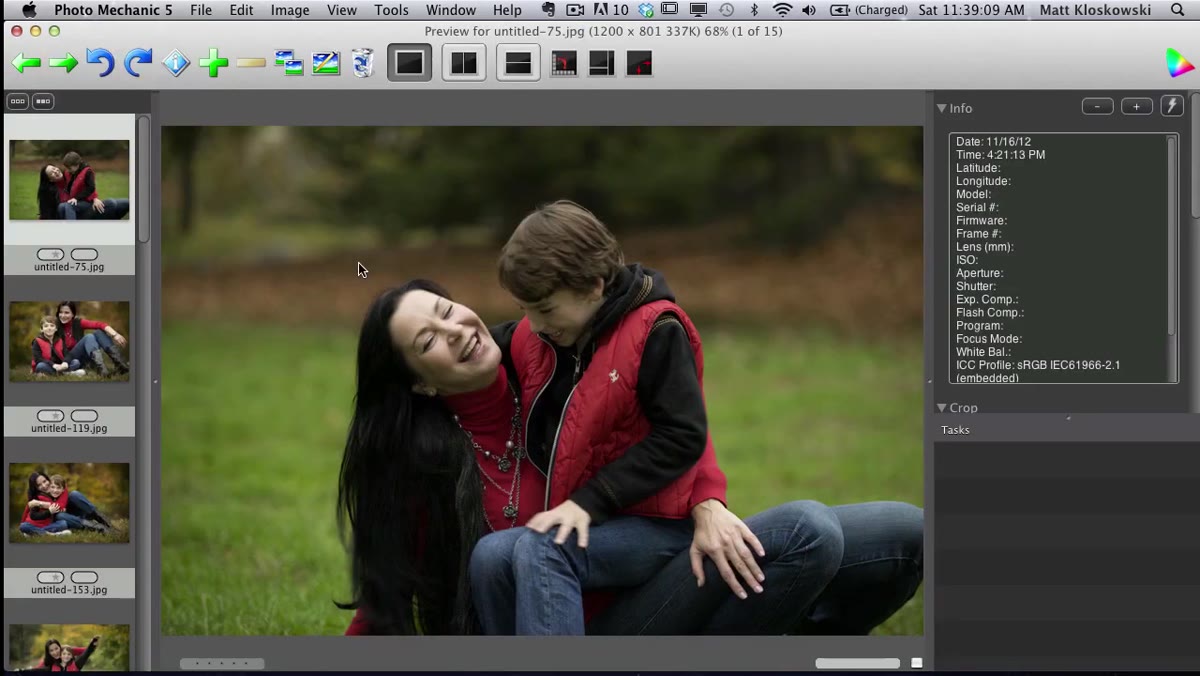Click the small white square beside zoom slider

[917, 663]
